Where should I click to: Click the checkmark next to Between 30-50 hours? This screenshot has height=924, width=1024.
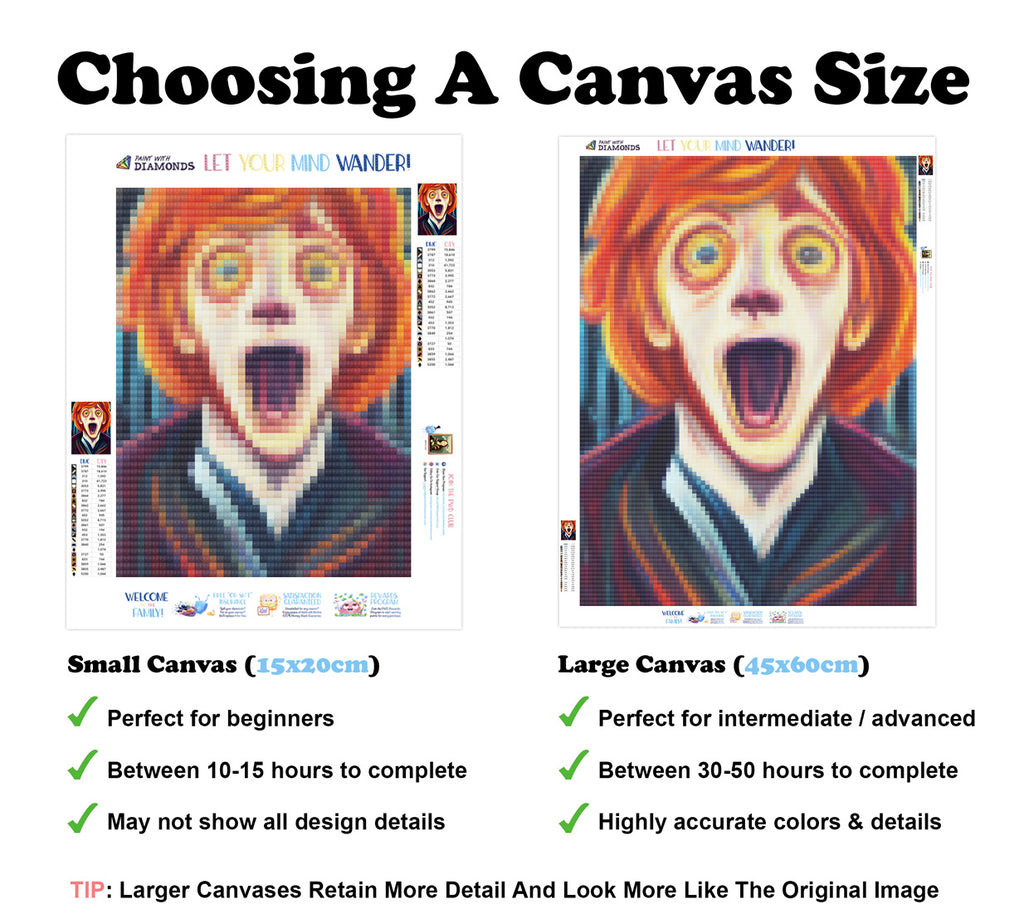click(574, 765)
